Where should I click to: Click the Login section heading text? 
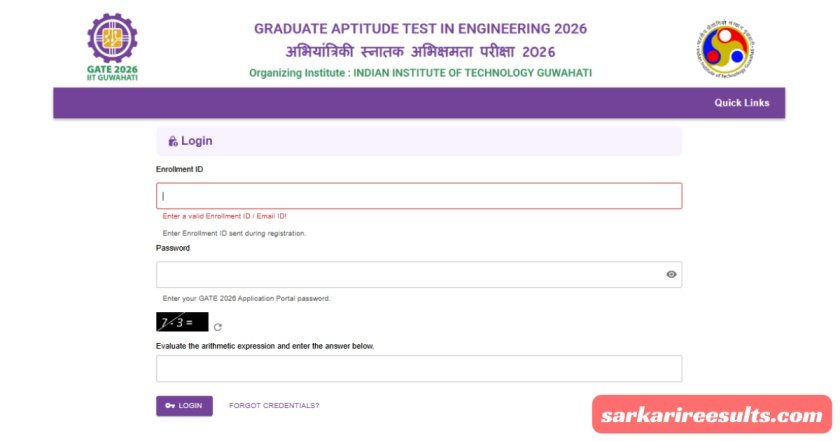click(196, 142)
